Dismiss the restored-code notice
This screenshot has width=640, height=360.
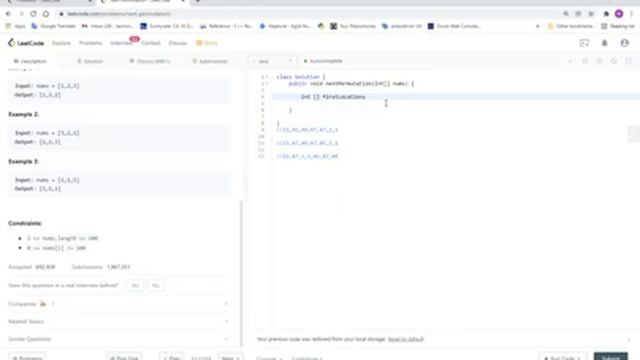pos(629,339)
